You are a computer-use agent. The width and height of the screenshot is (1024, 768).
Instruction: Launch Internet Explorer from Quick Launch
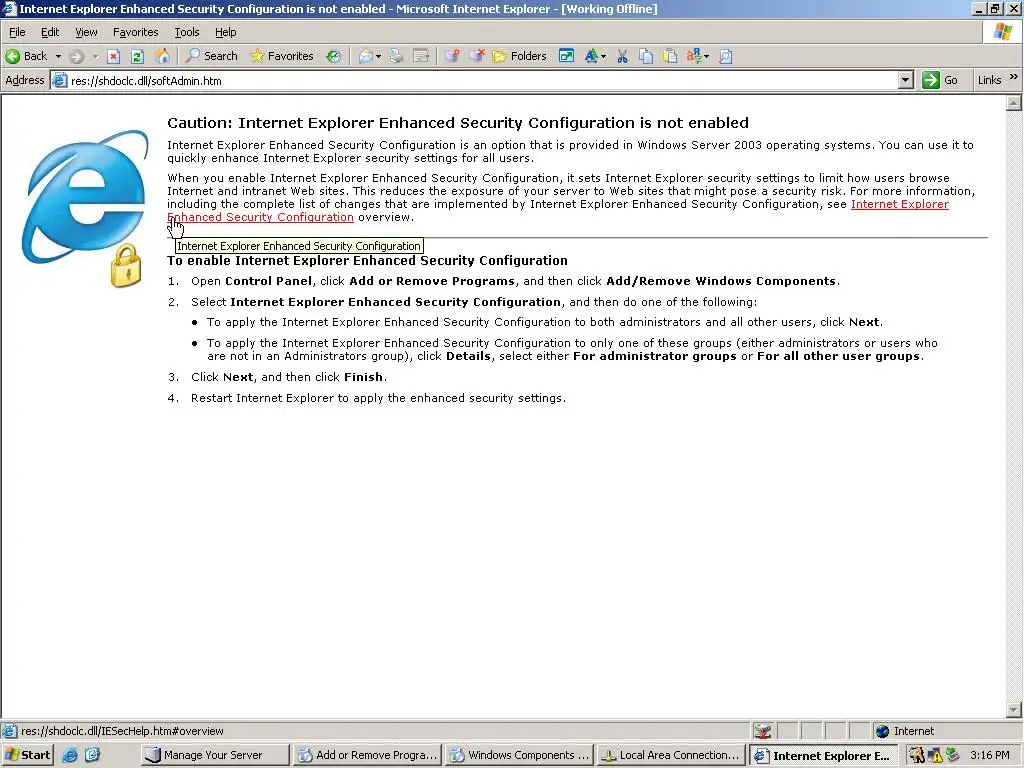click(x=70, y=755)
